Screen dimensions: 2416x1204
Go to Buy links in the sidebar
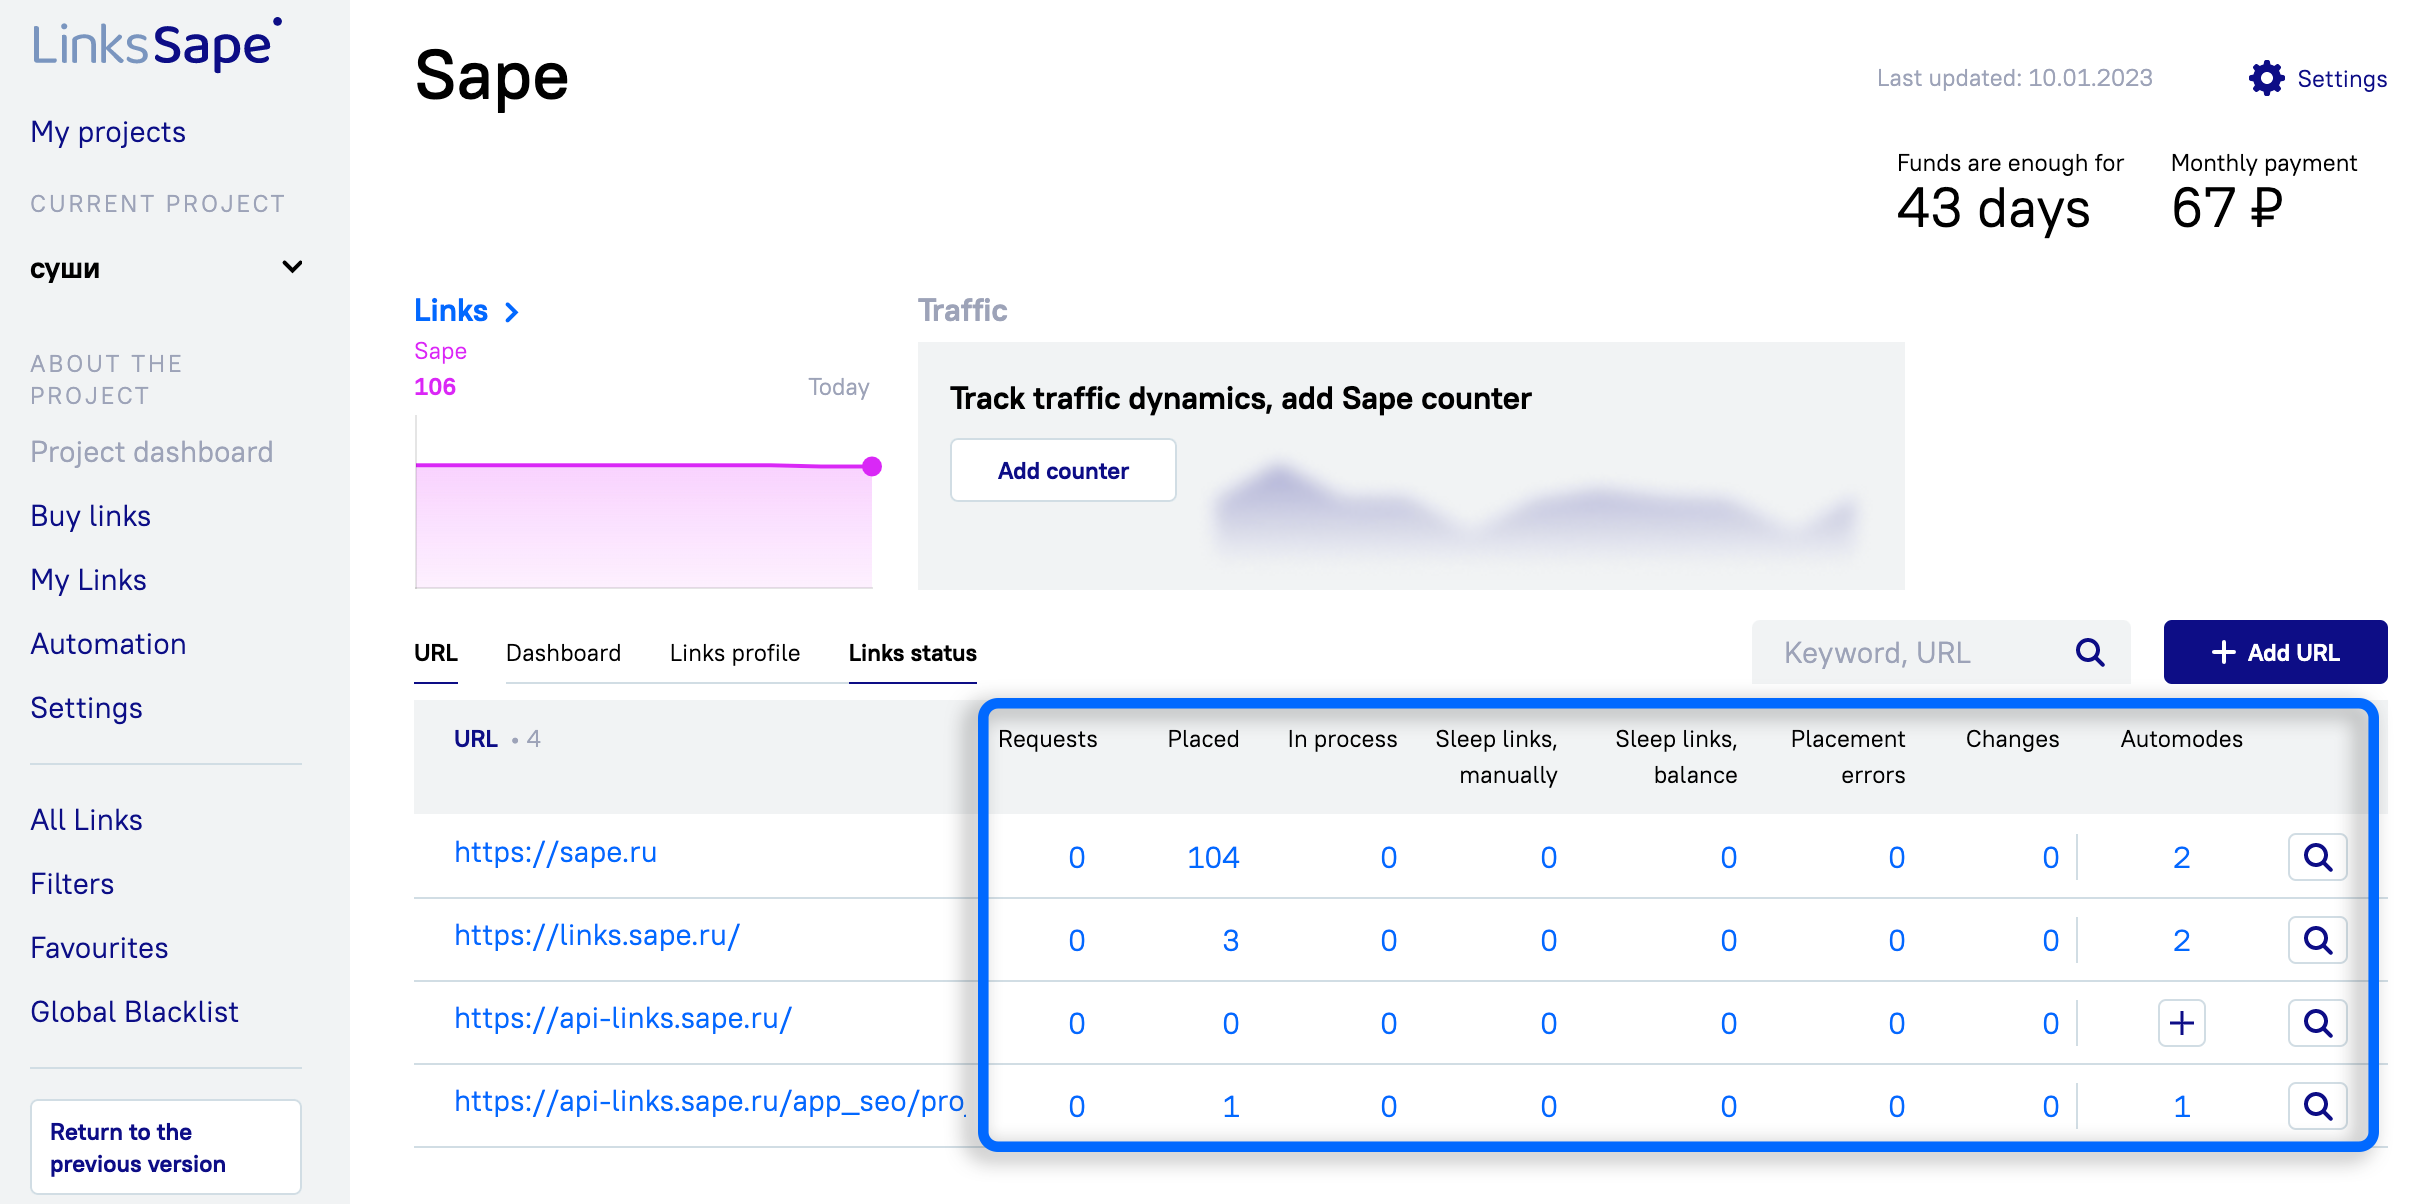[x=91, y=516]
